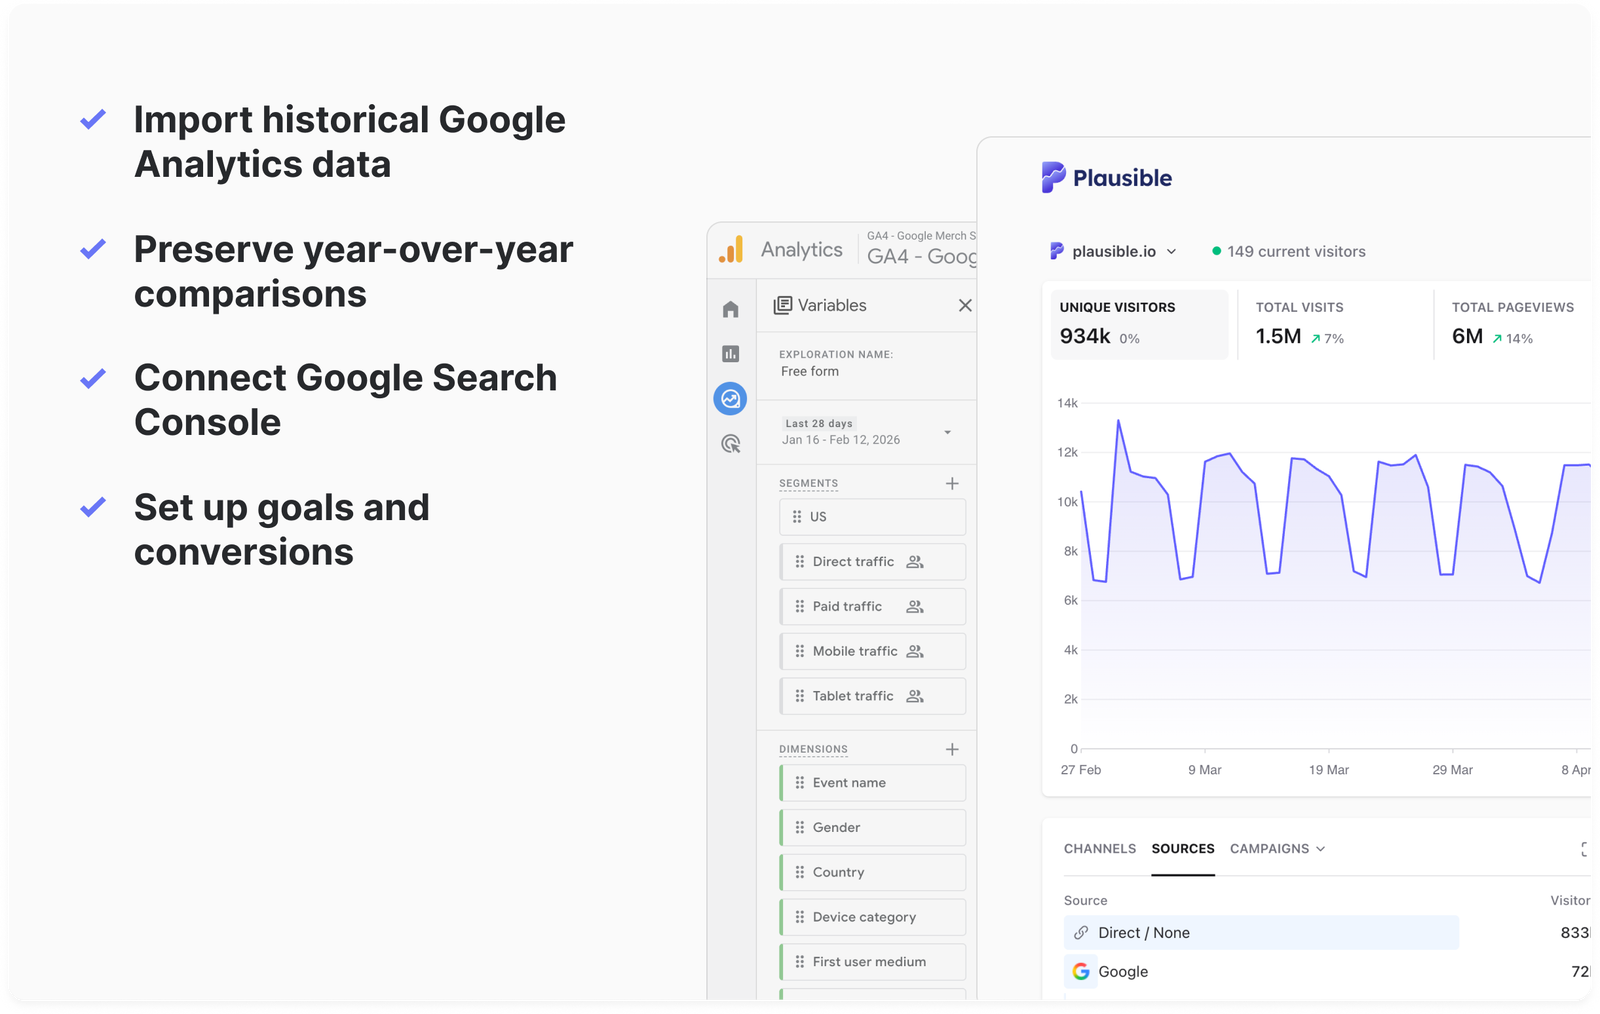Click the GA4 - Google Merch property selector
The height and width of the screenshot is (1014, 1600).
921,248
